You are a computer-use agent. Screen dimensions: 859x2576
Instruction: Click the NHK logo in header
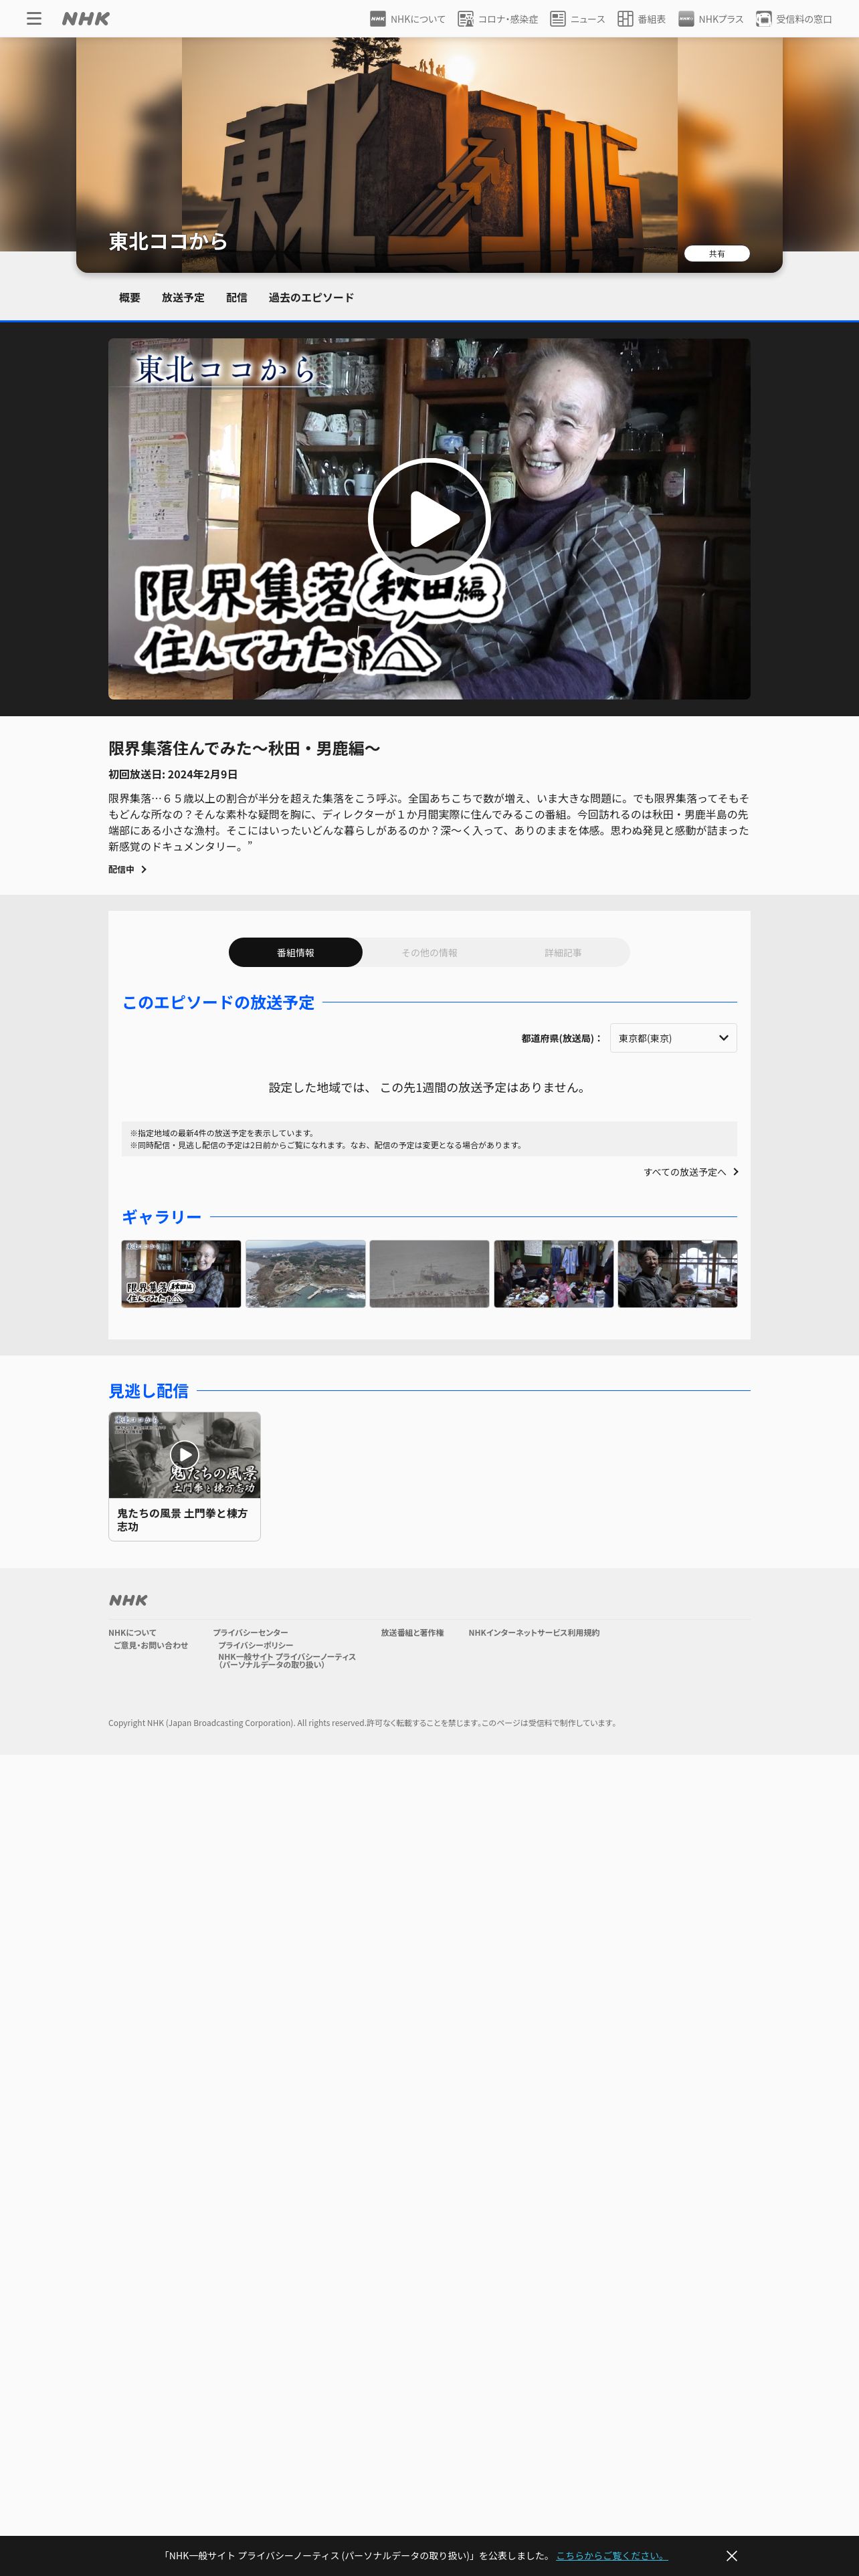86,19
